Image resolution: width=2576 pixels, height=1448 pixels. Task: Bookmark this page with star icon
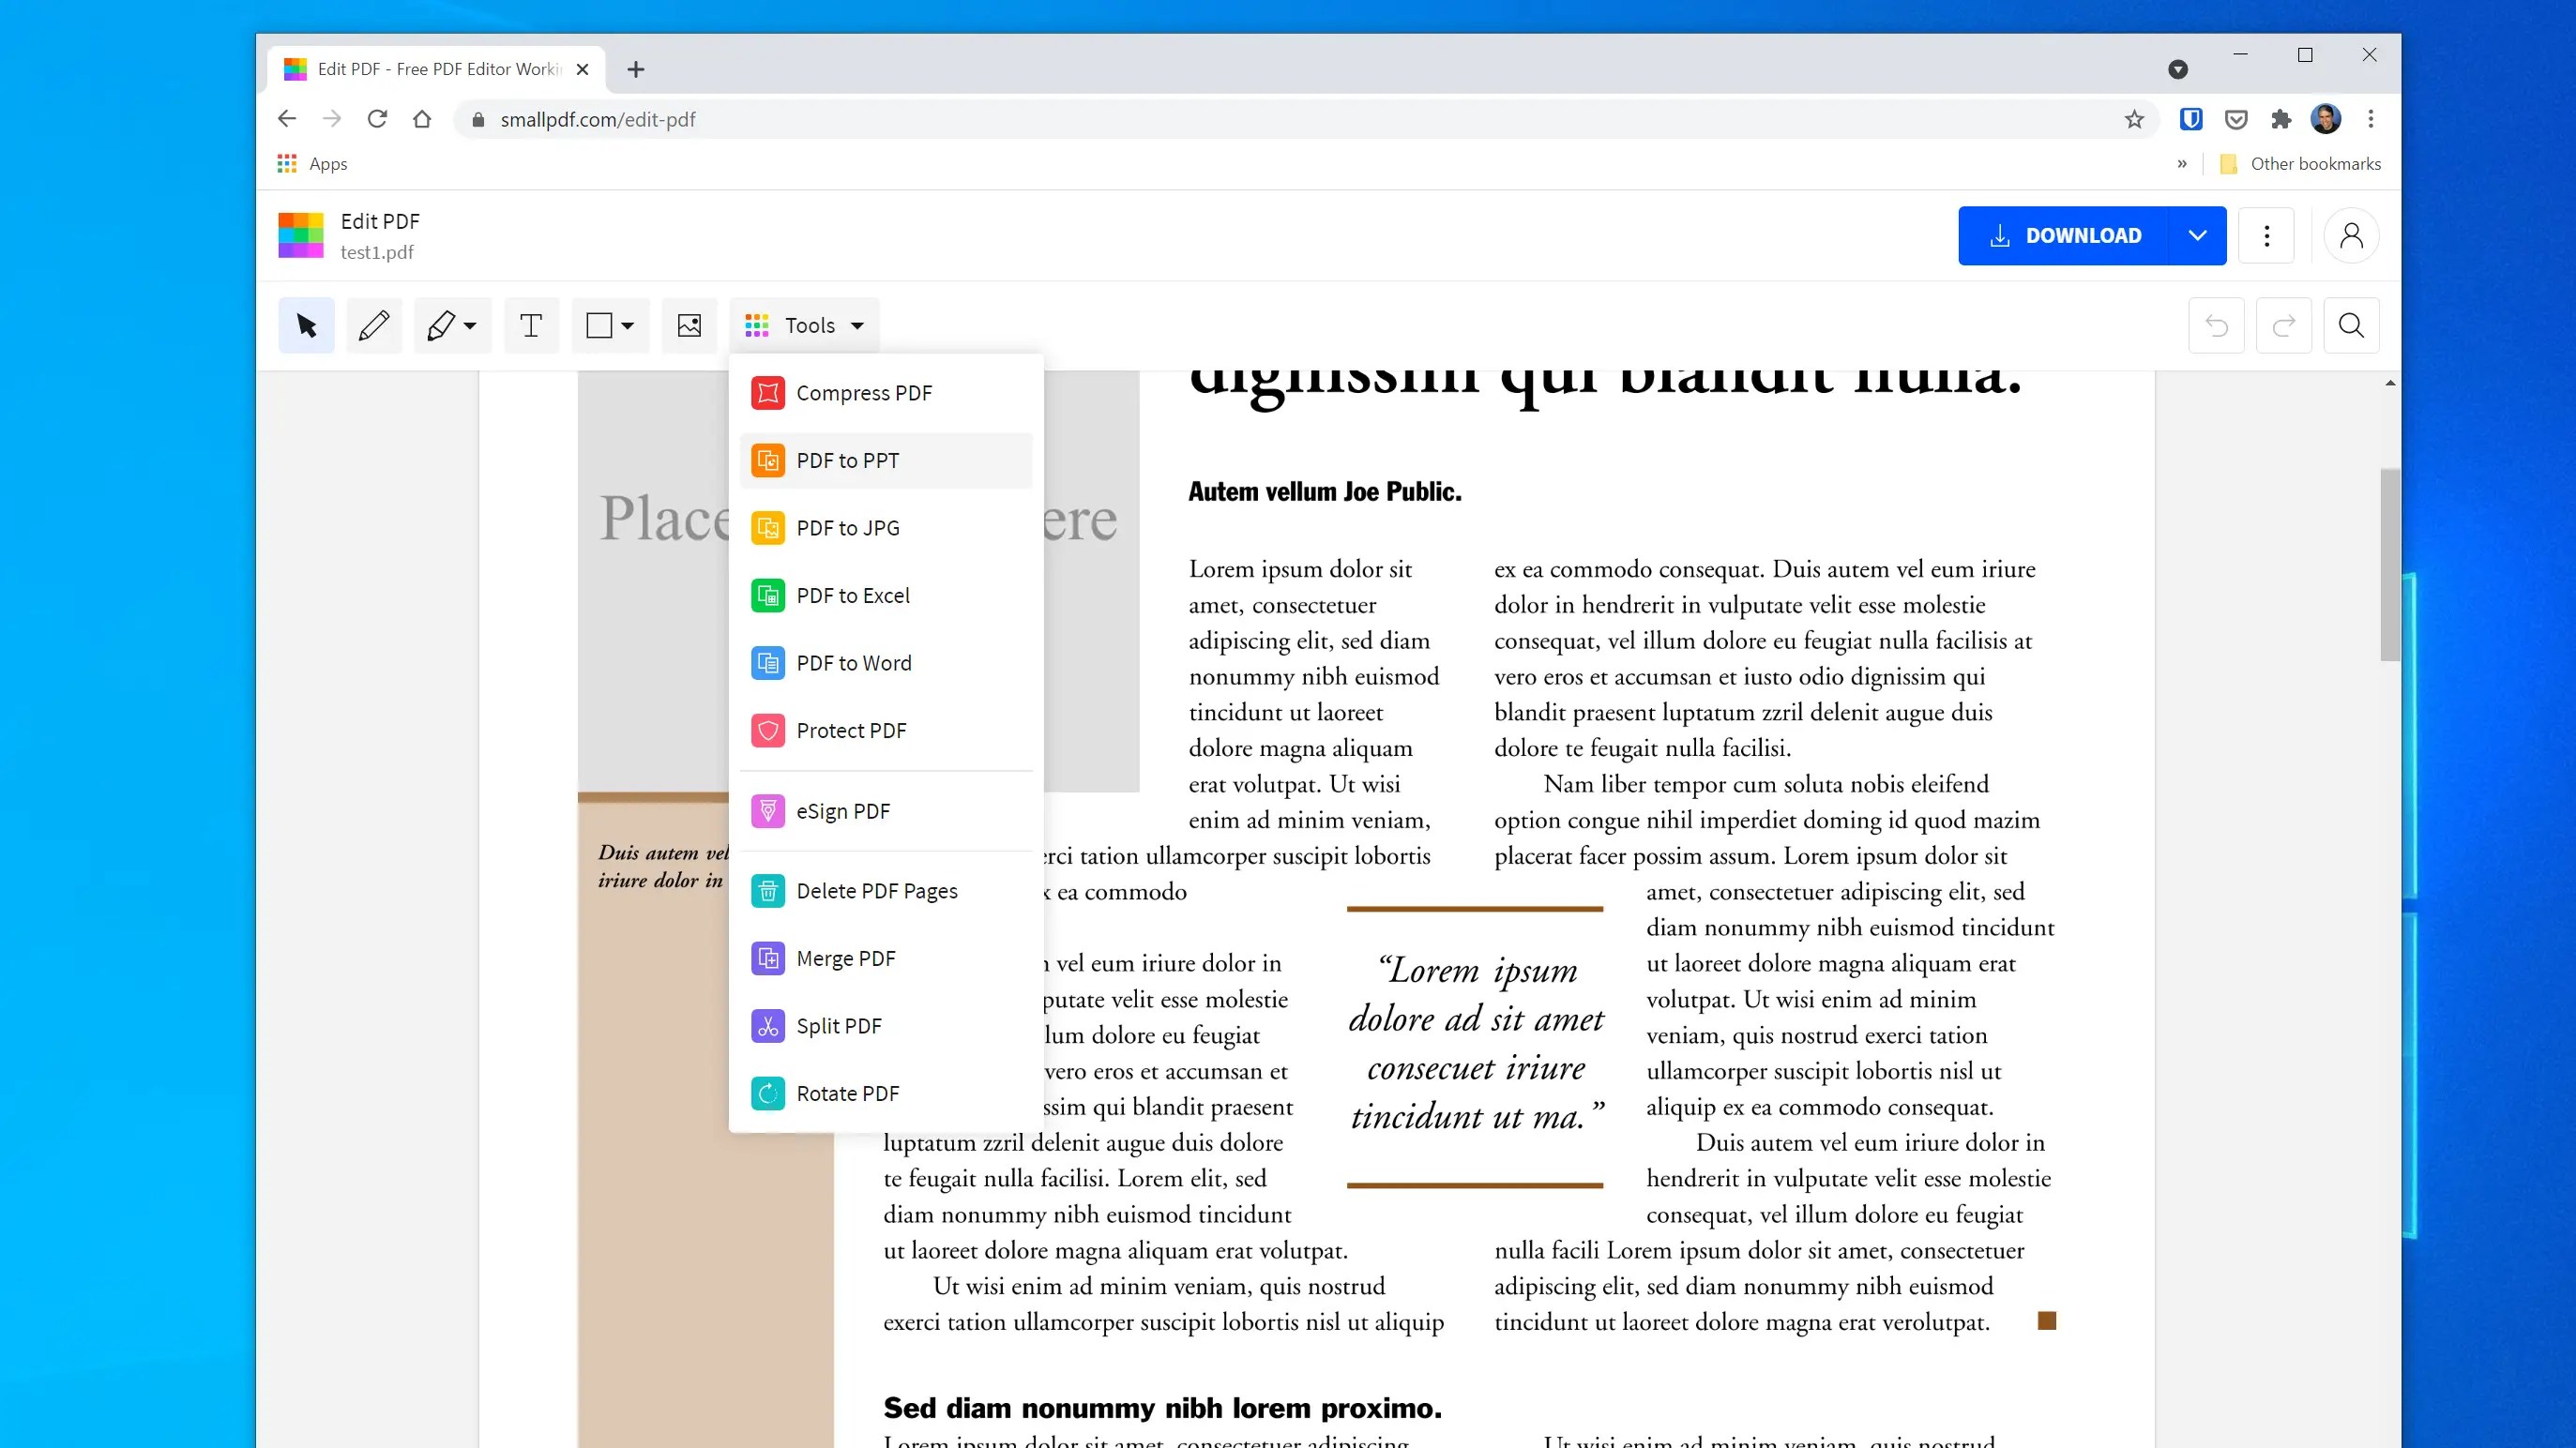[2134, 120]
